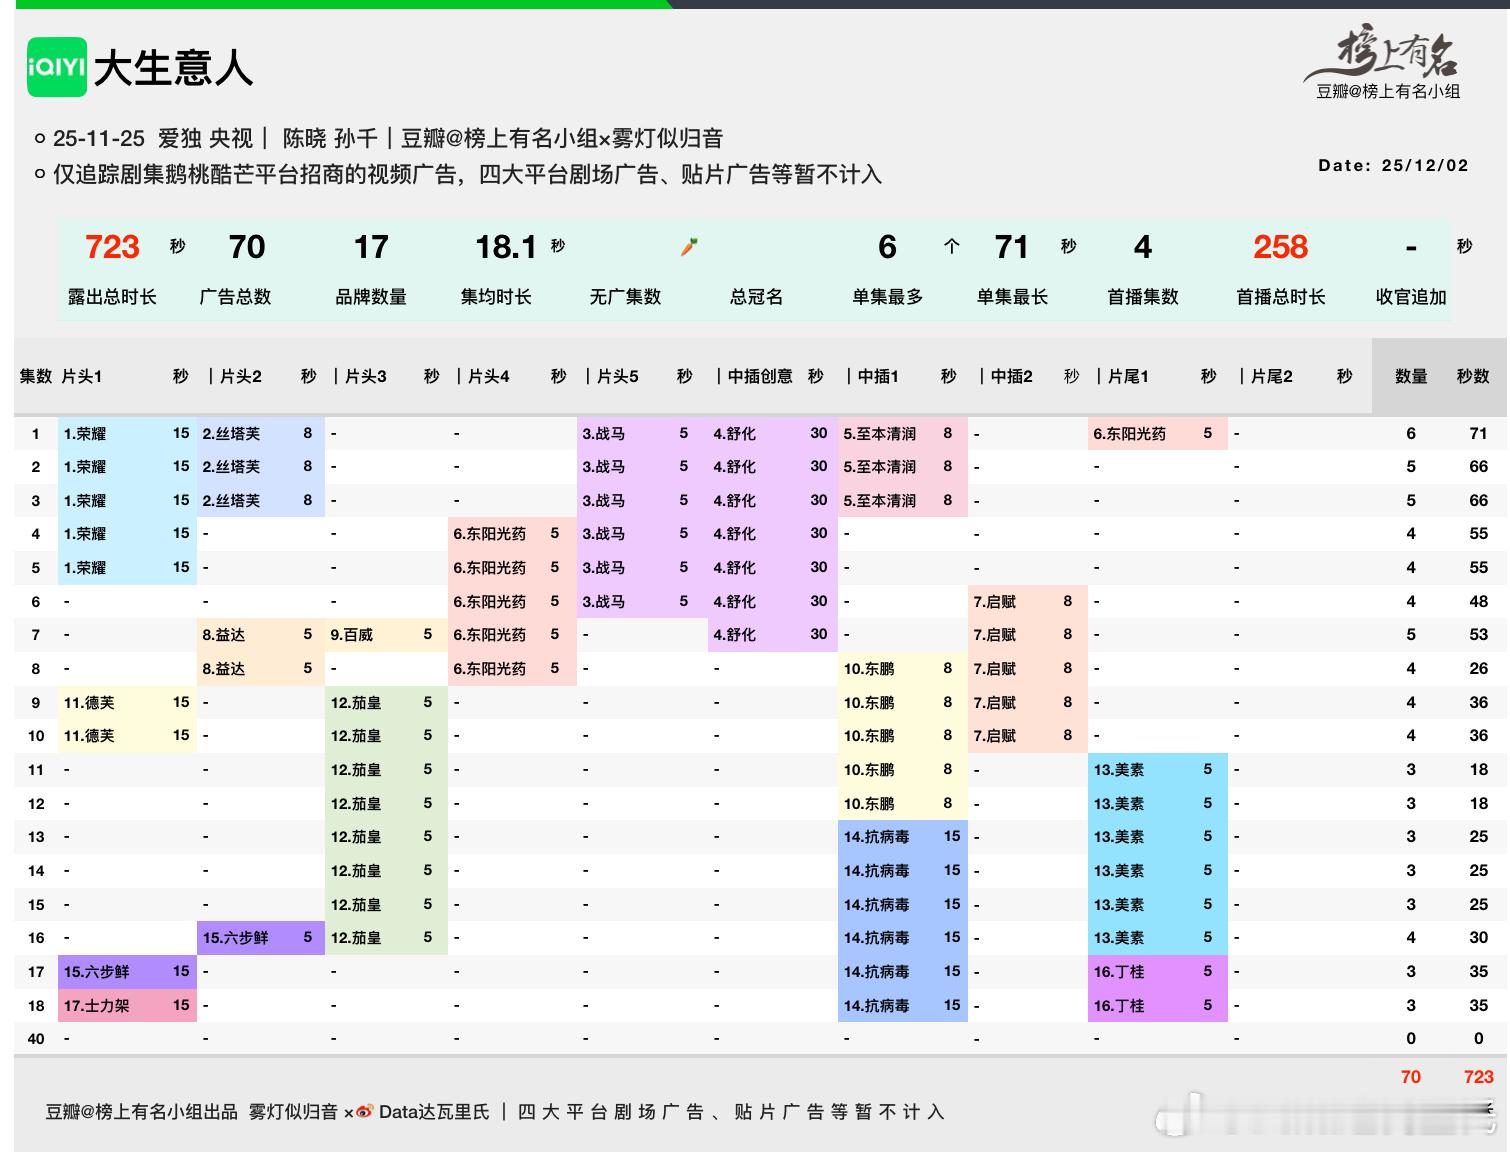The image size is (1510, 1152).
Task: Click the 数量 column header
Action: coord(1411,376)
